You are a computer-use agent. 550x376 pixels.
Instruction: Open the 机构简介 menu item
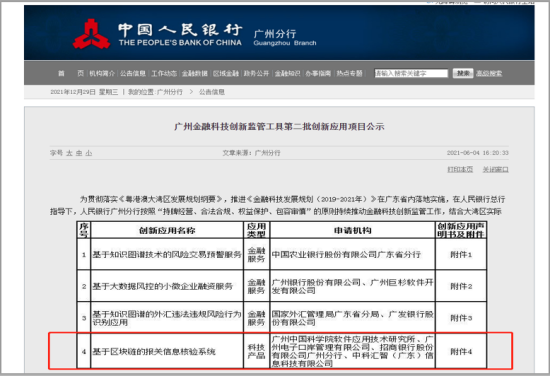point(102,73)
